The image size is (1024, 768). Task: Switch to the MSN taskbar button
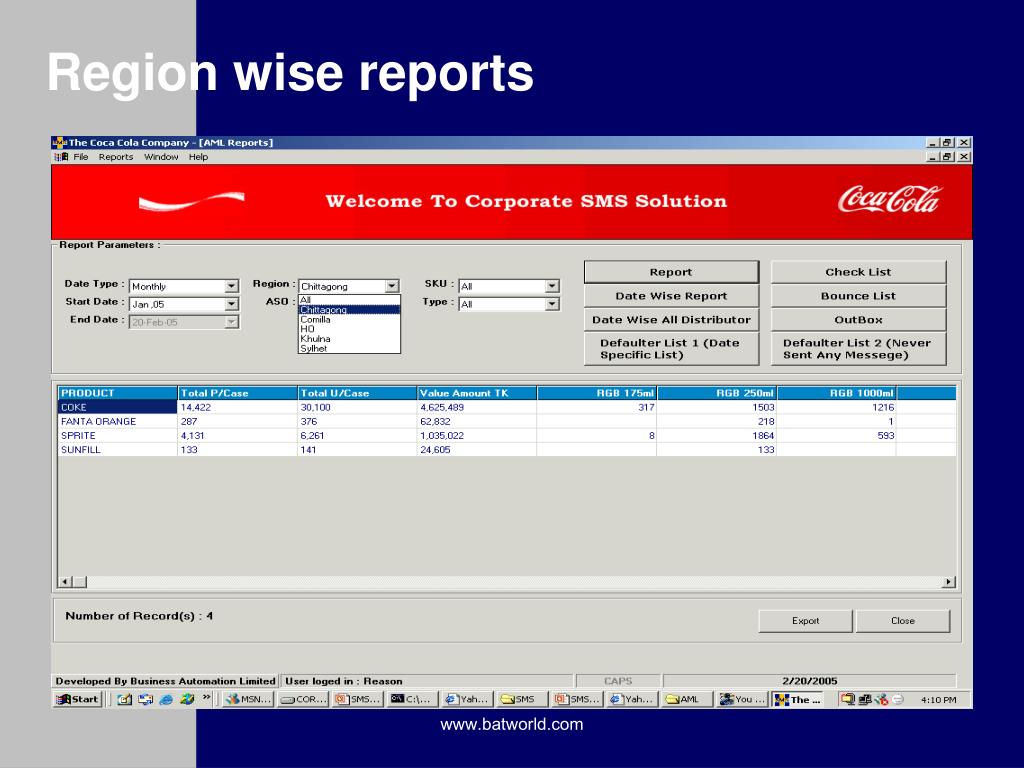pyautogui.click(x=248, y=699)
